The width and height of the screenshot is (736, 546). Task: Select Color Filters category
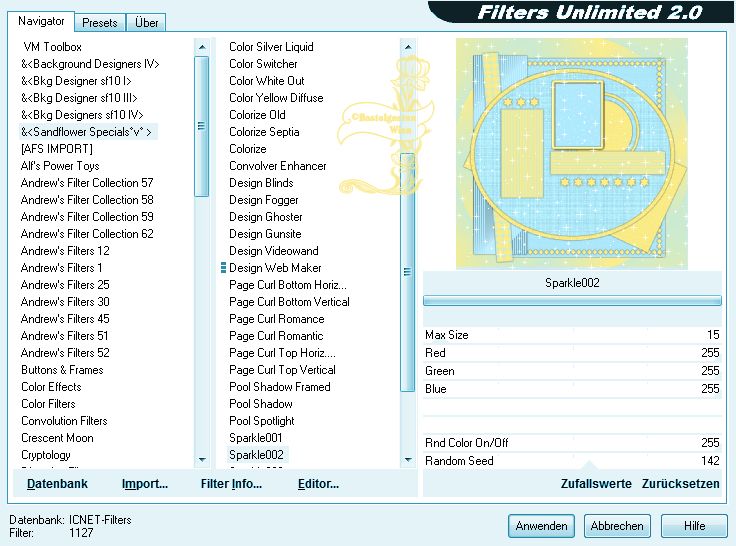click(48, 404)
